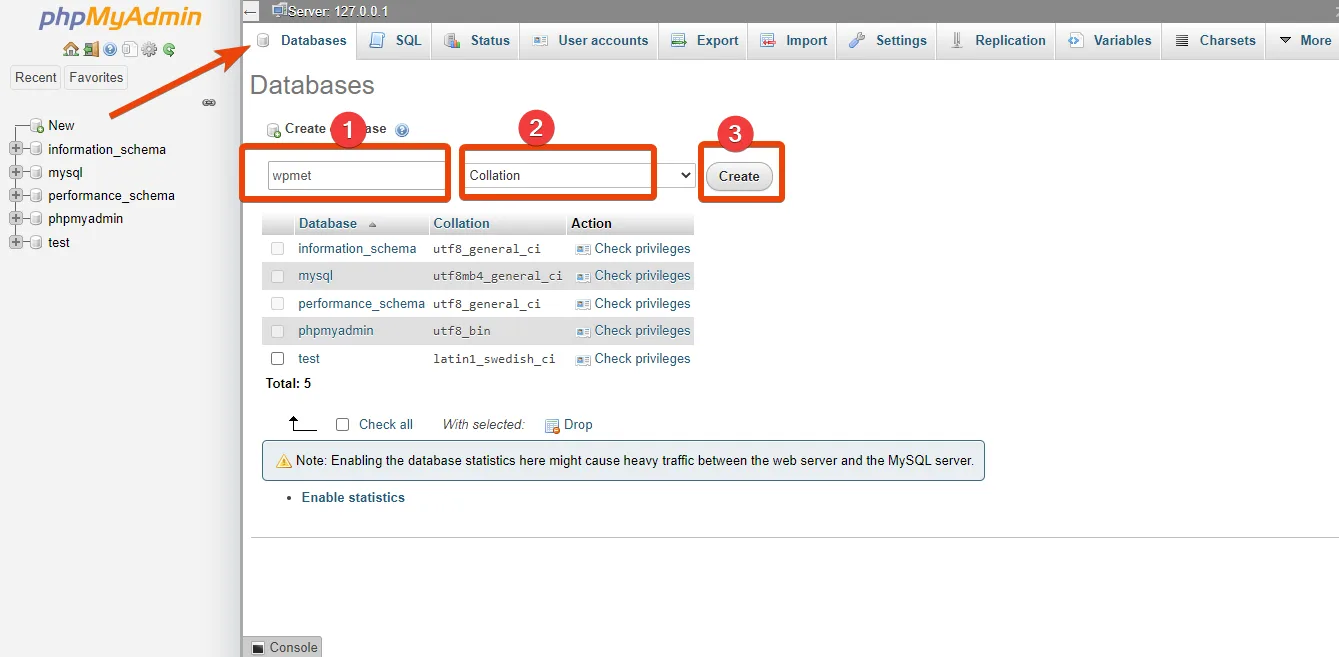Expand performance_schema node plus button

[15, 196]
